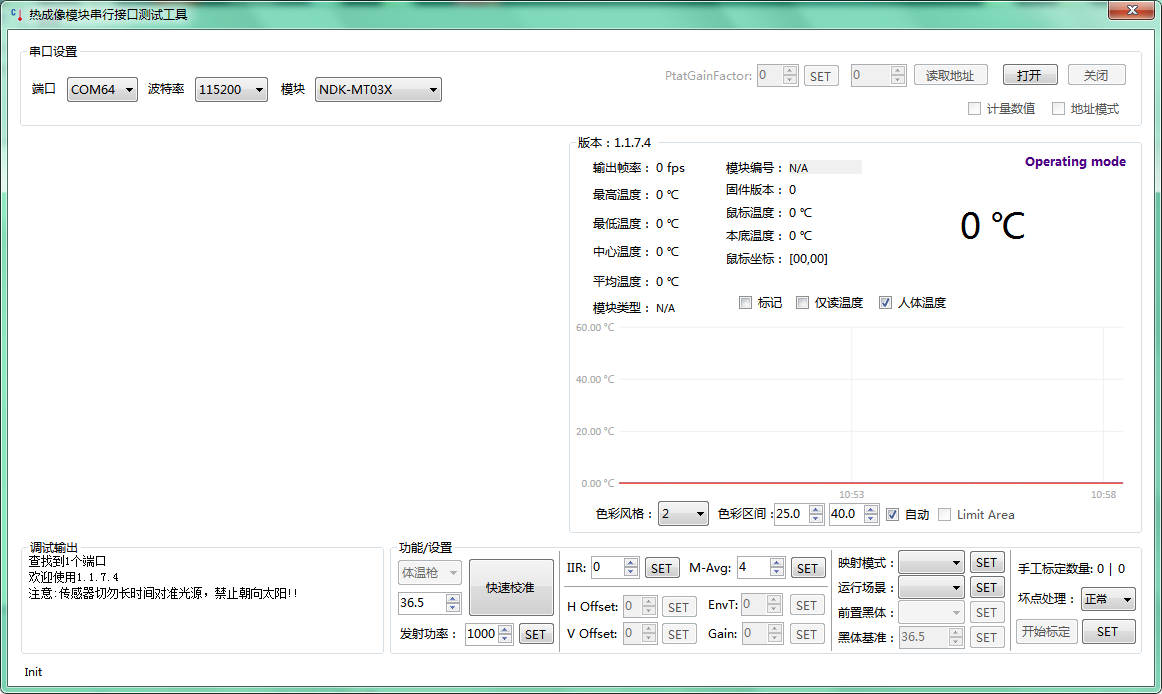Click SET next to V Offset

point(679,635)
